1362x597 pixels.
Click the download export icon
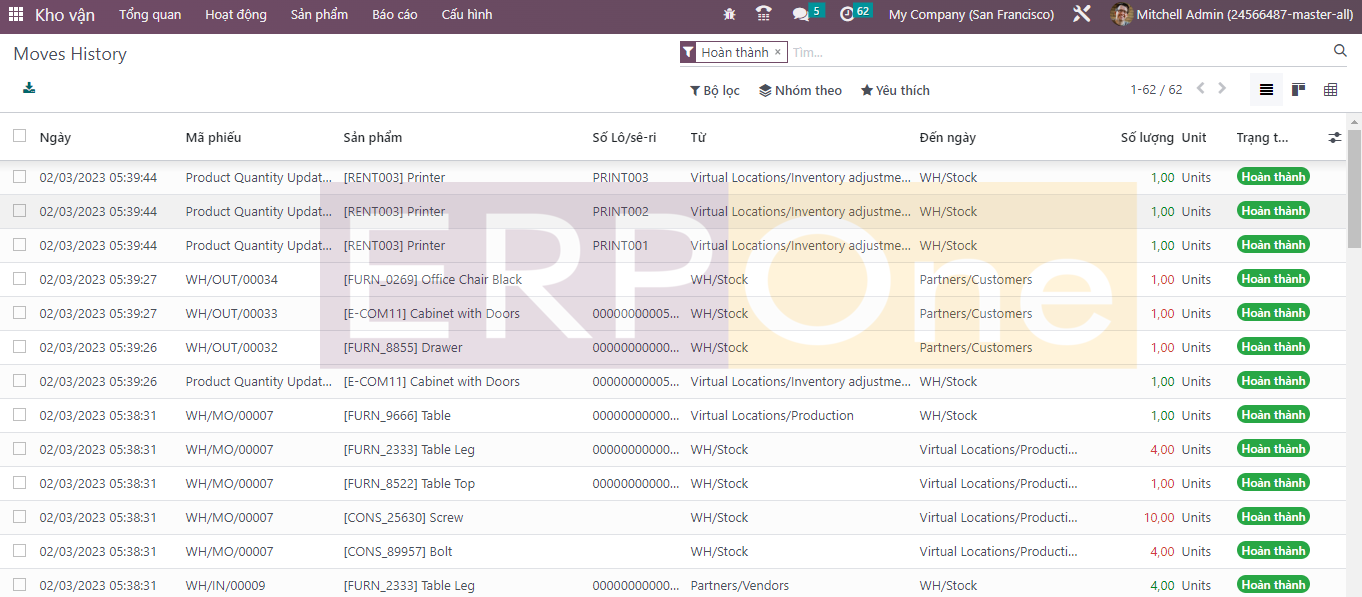tap(29, 88)
